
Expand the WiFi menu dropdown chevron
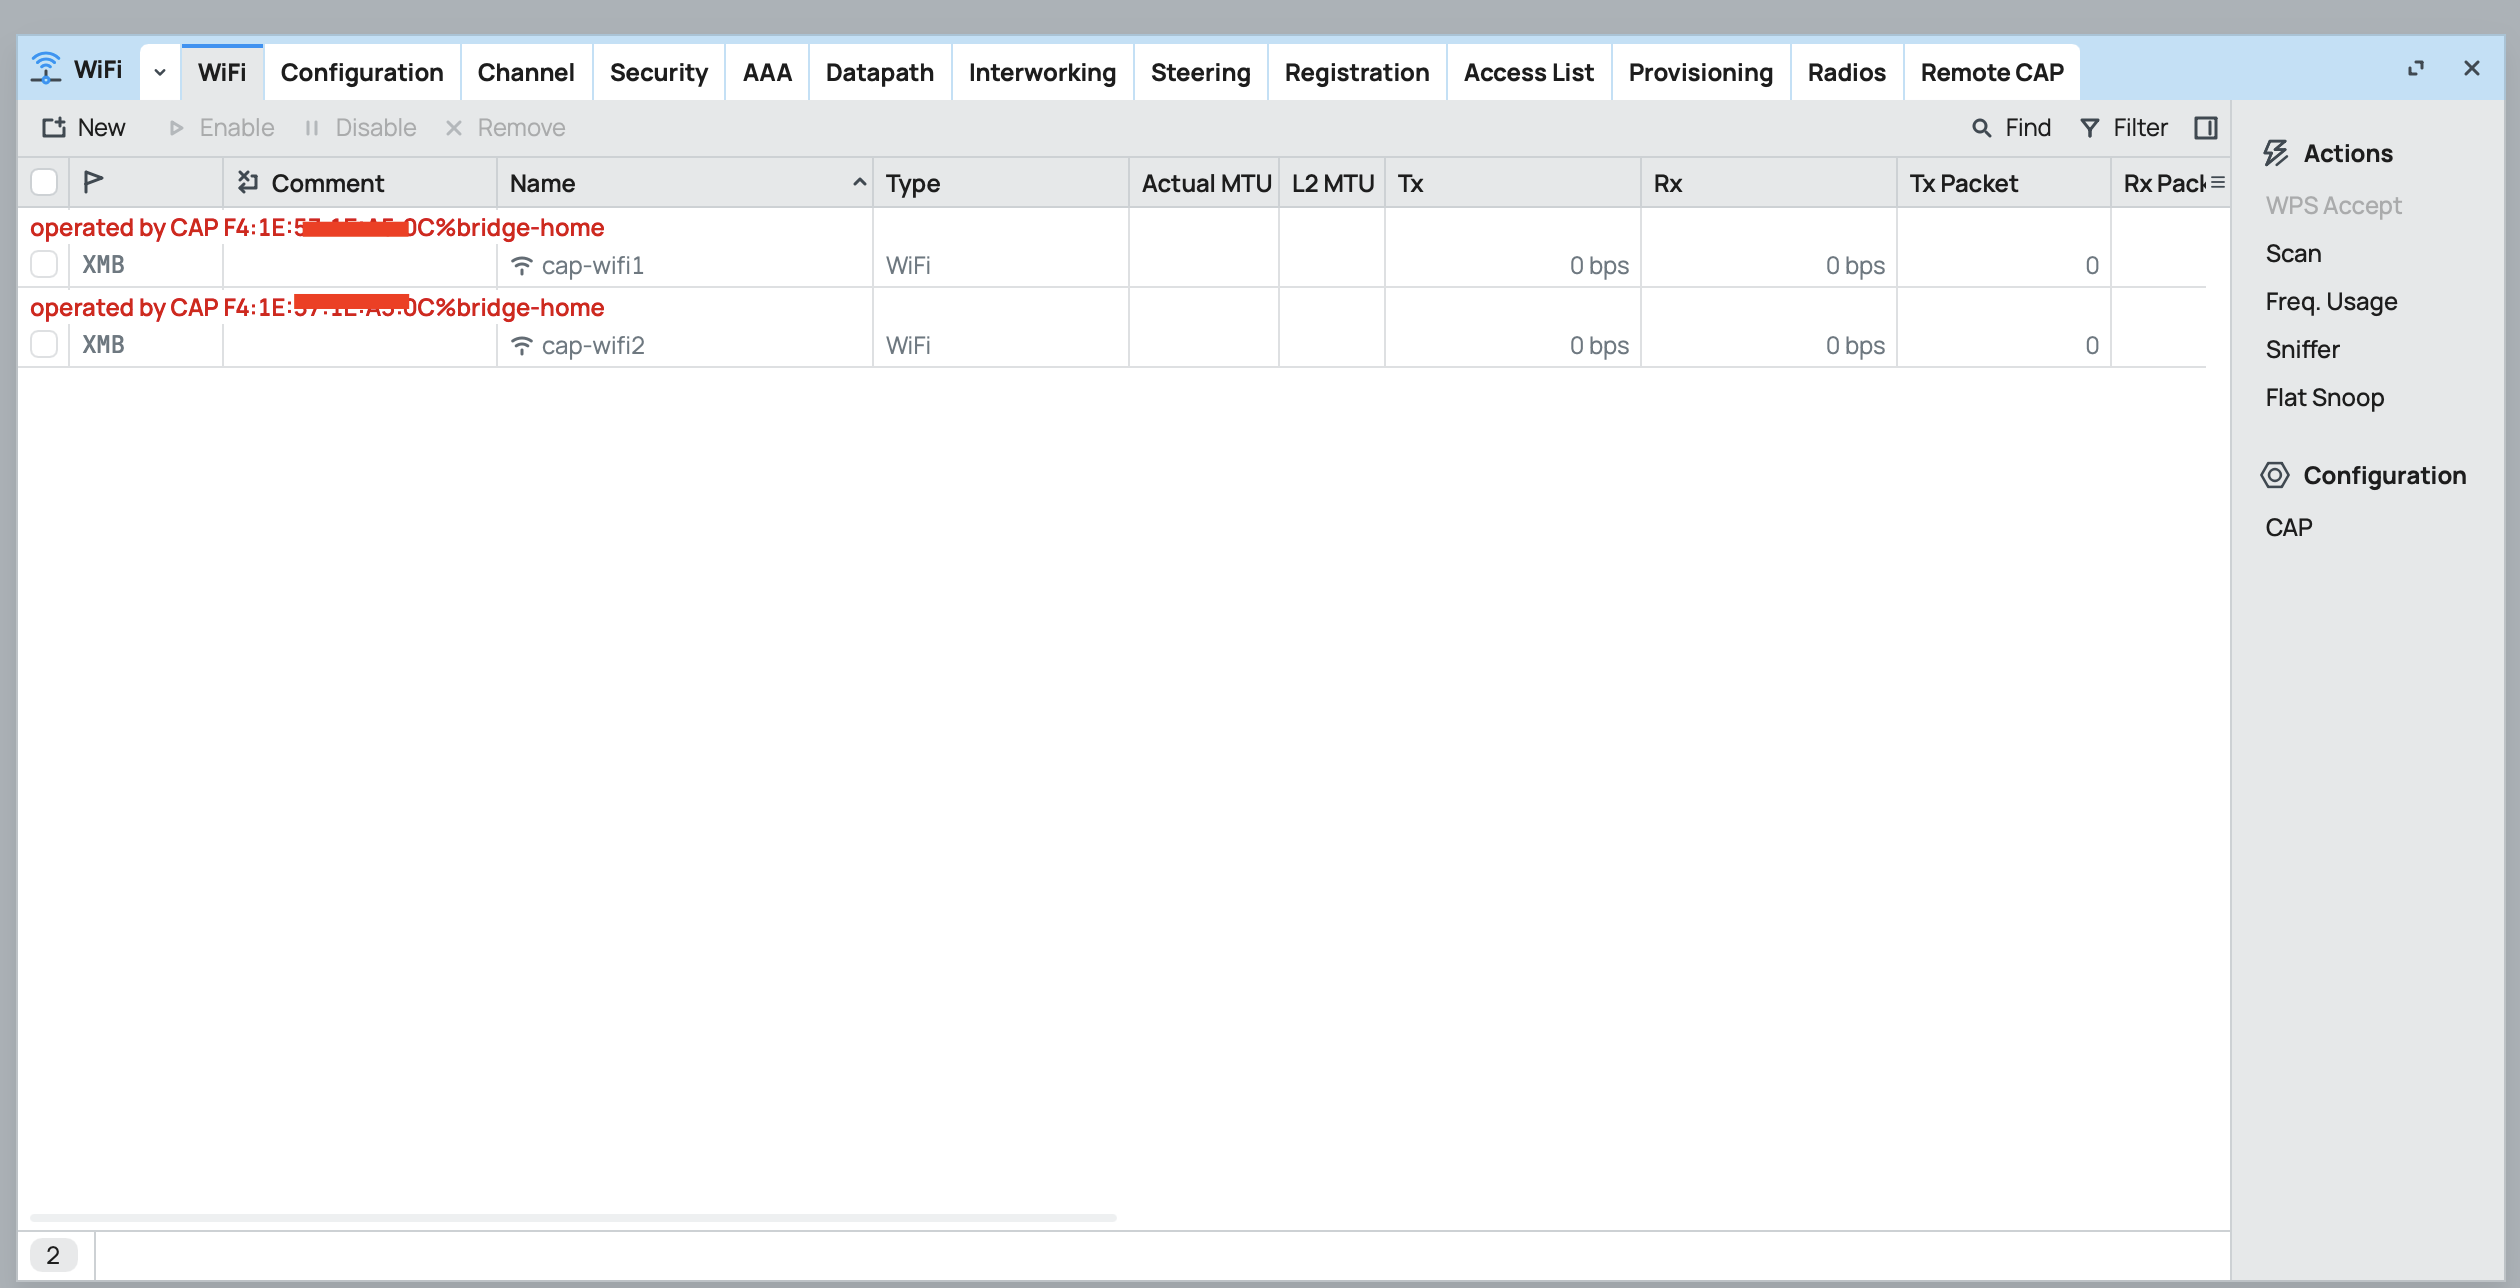(x=160, y=72)
